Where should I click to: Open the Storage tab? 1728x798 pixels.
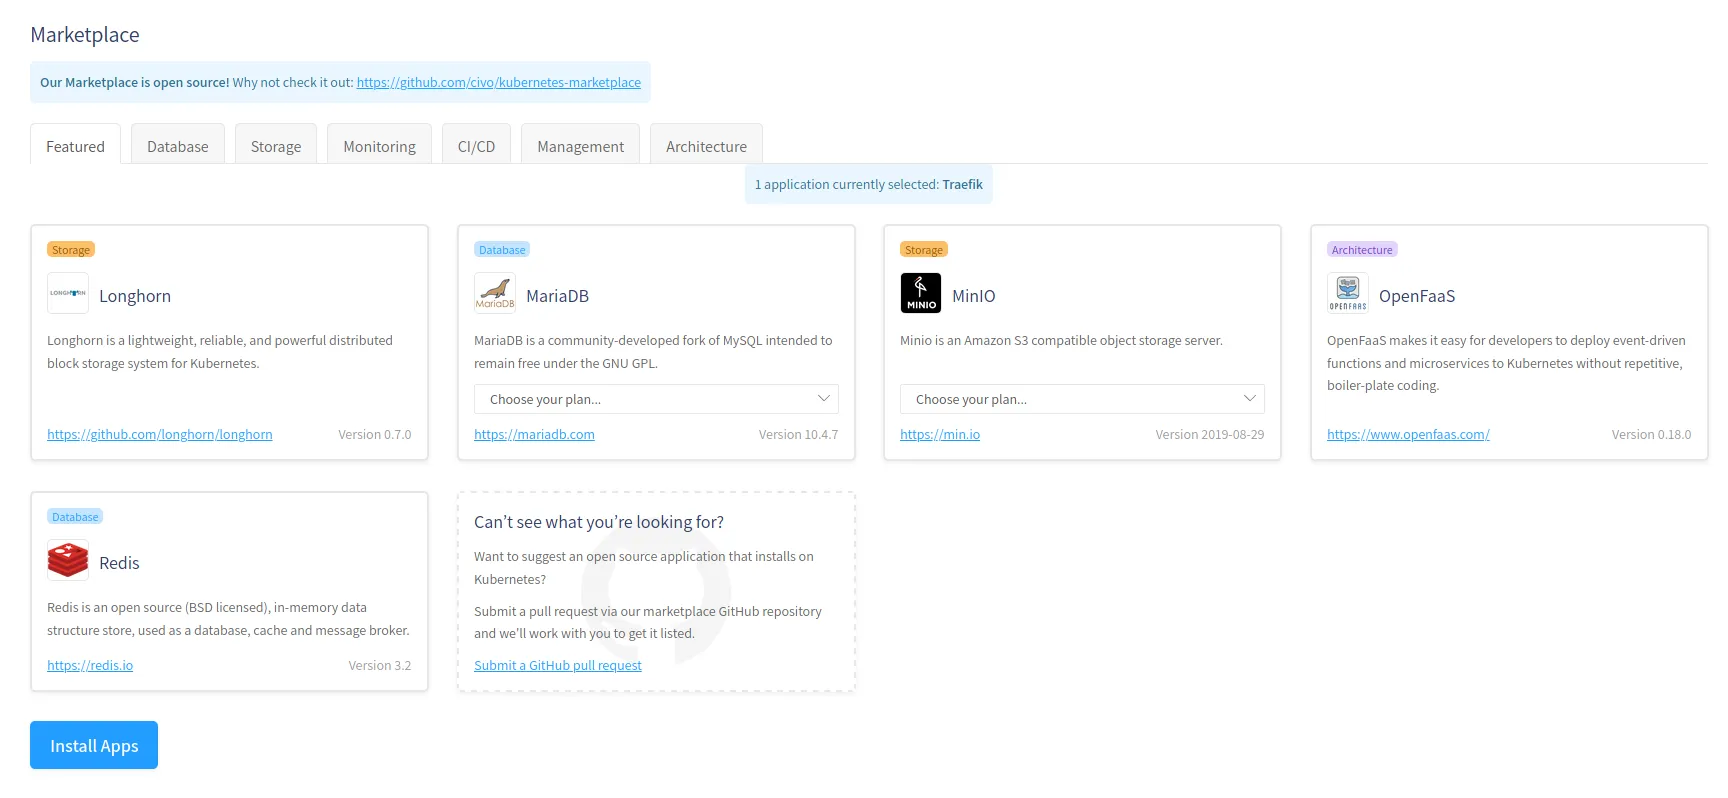[x=276, y=146]
